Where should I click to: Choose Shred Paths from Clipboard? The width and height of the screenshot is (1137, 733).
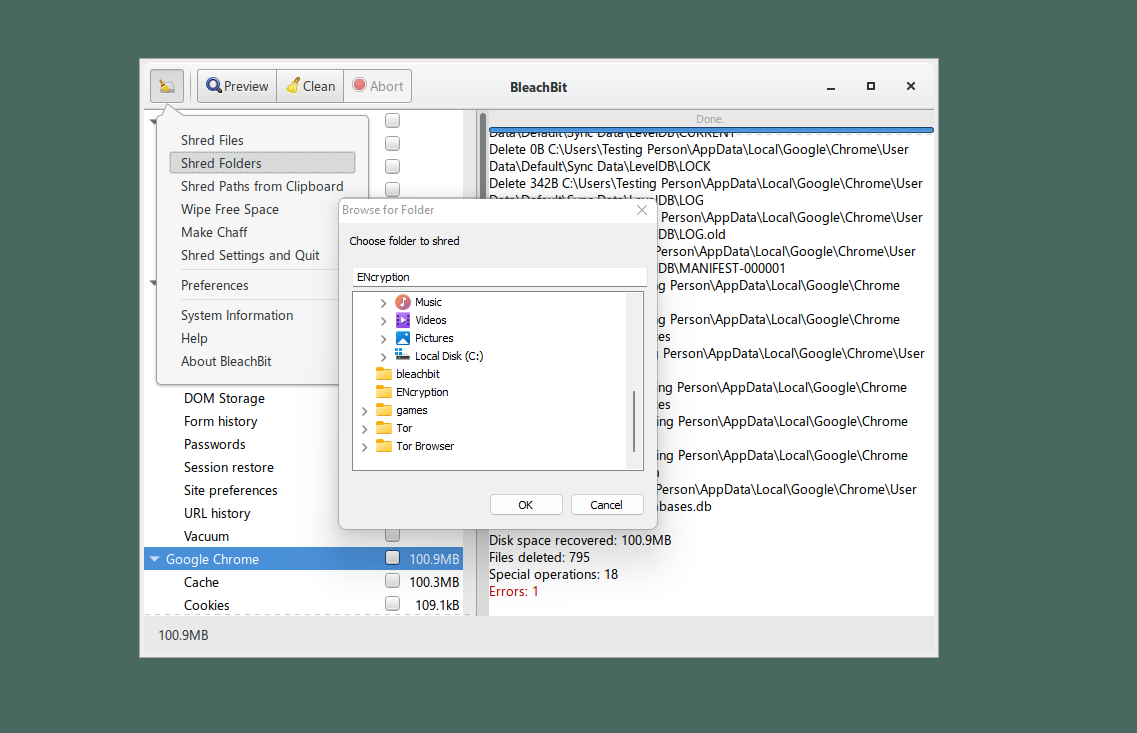click(262, 186)
